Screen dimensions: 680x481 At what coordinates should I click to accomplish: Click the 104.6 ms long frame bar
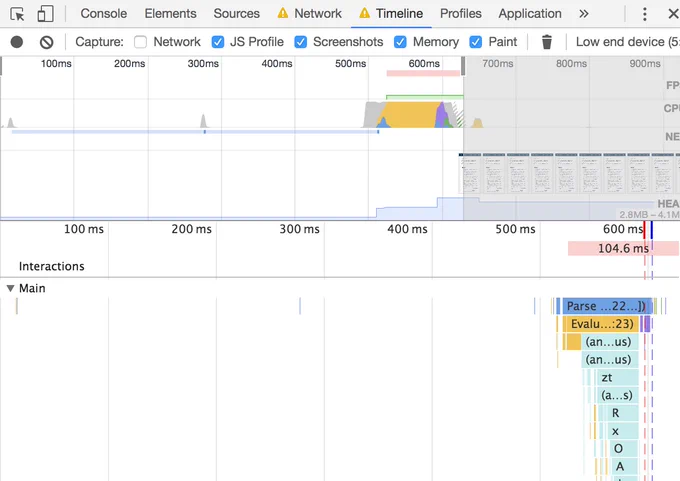(x=623, y=249)
